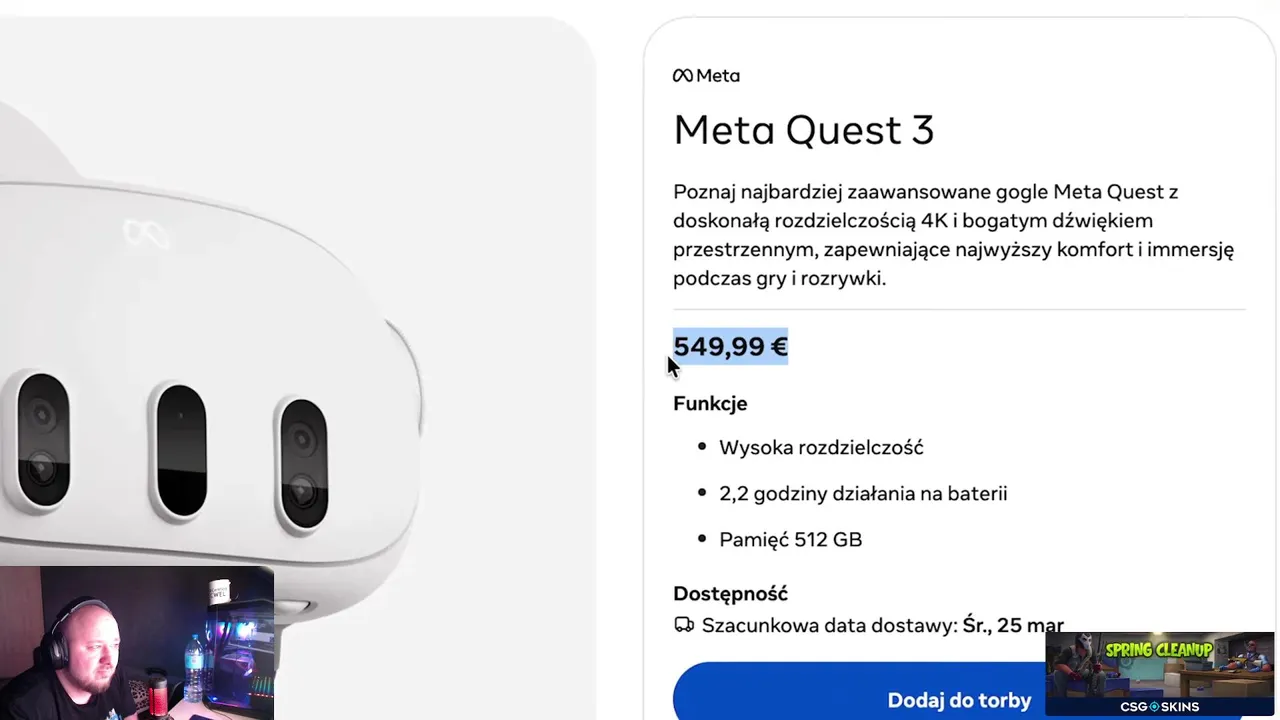Click the streamer webcam overlay
The image size is (1280, 720).
click(x=137, y=643)
